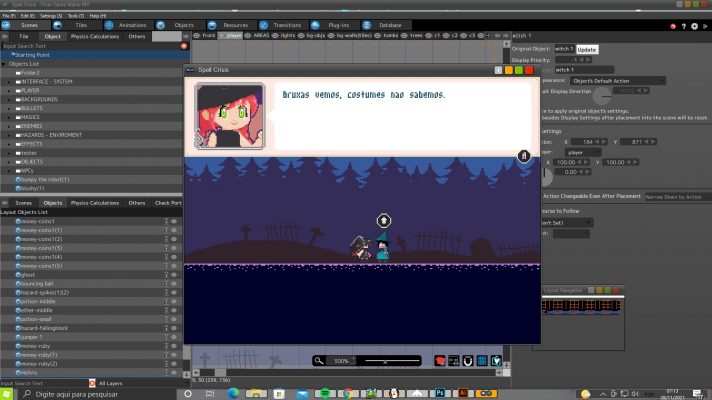Switch to the Tile tab

[24, 36]
